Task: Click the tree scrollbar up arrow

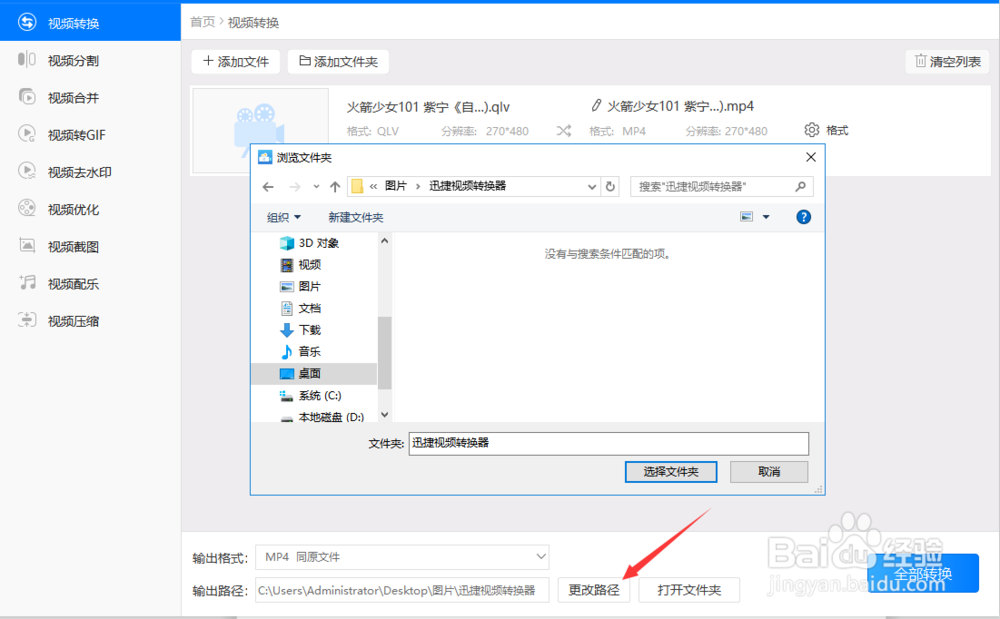Action: [x=385, y=240]
